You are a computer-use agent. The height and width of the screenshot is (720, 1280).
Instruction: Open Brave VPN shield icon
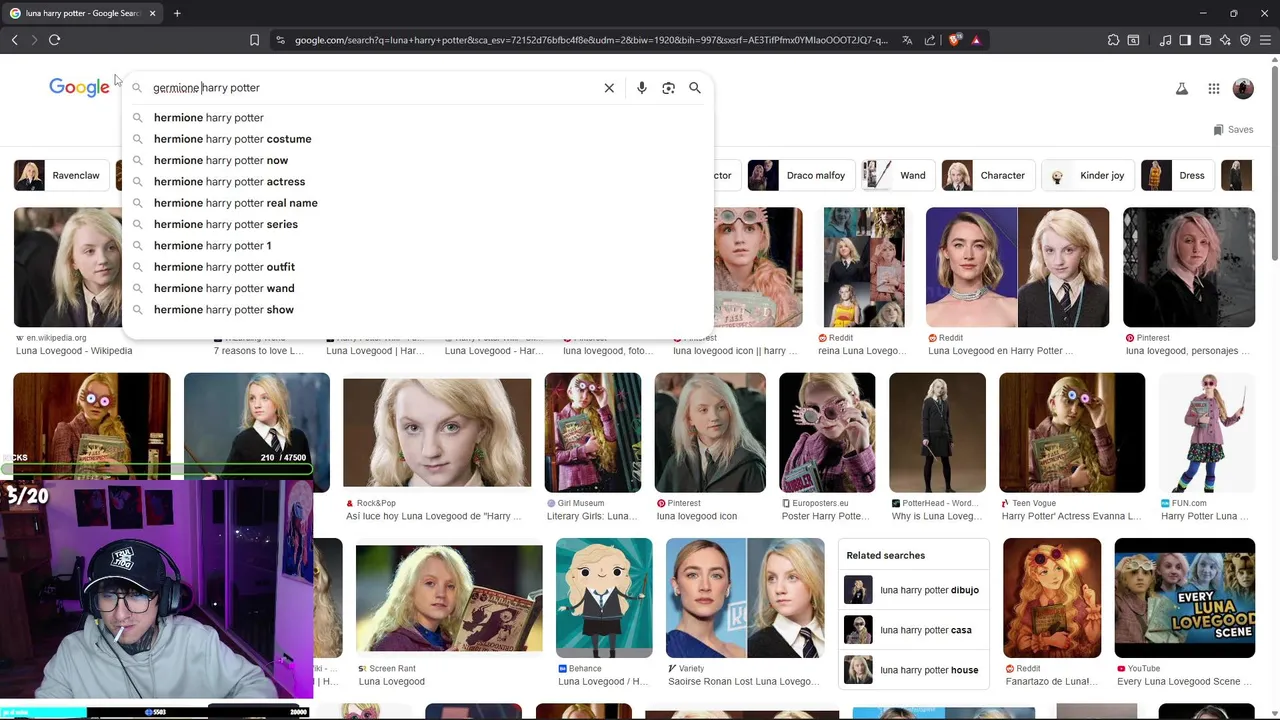1245,40
